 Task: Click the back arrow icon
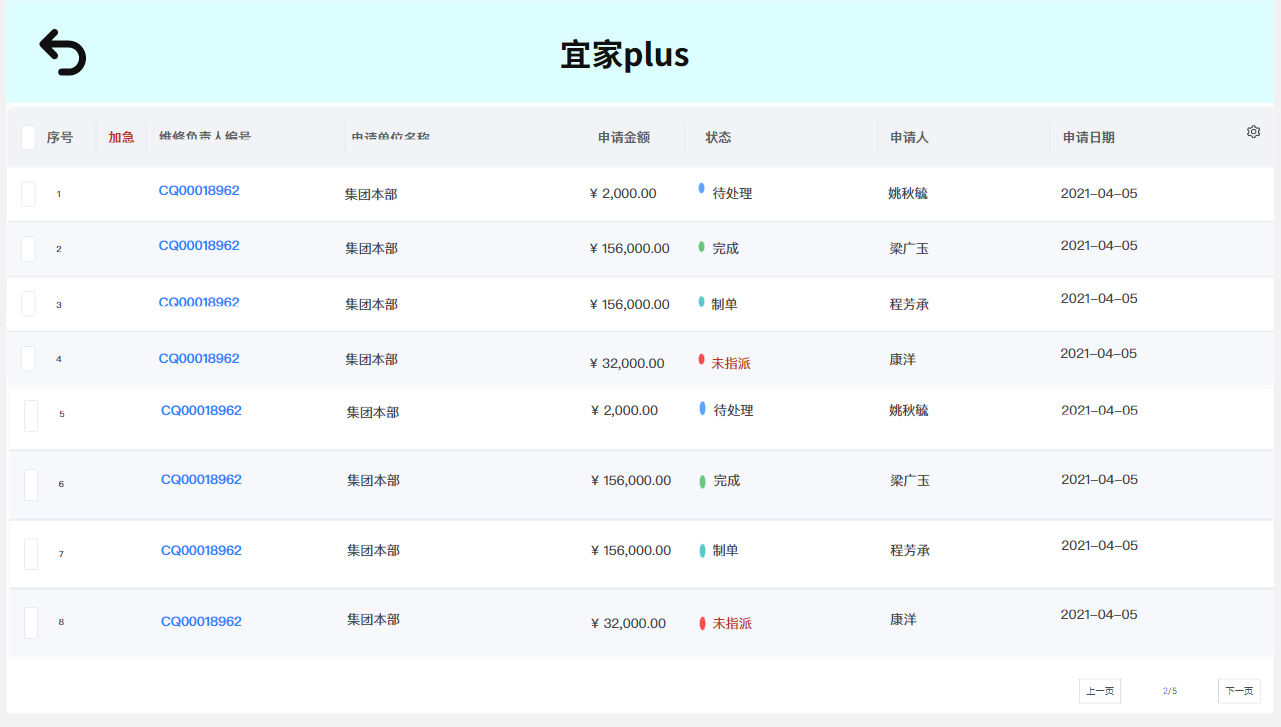[63, 52]
